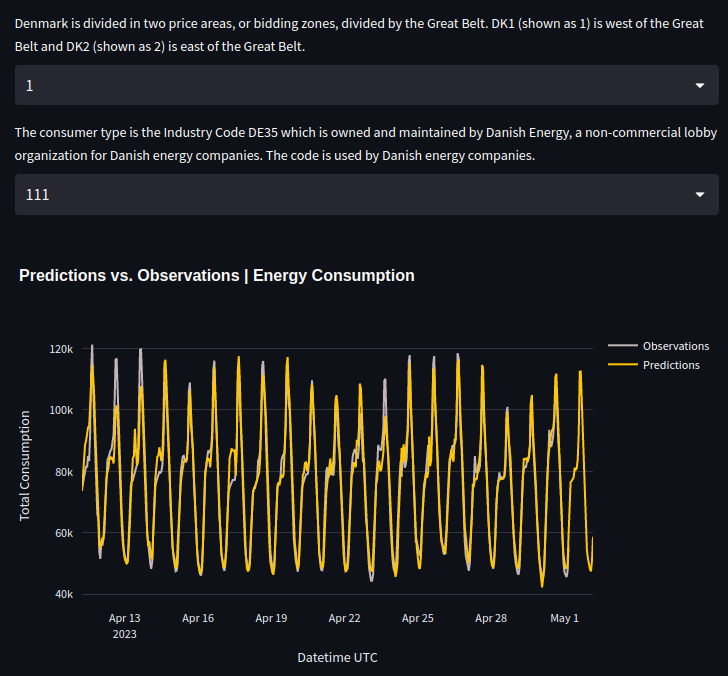This screenshot has width=728, height=676.
Task: Click the 2023 year label under the x-axis
Action: click(x=125, y=634)
